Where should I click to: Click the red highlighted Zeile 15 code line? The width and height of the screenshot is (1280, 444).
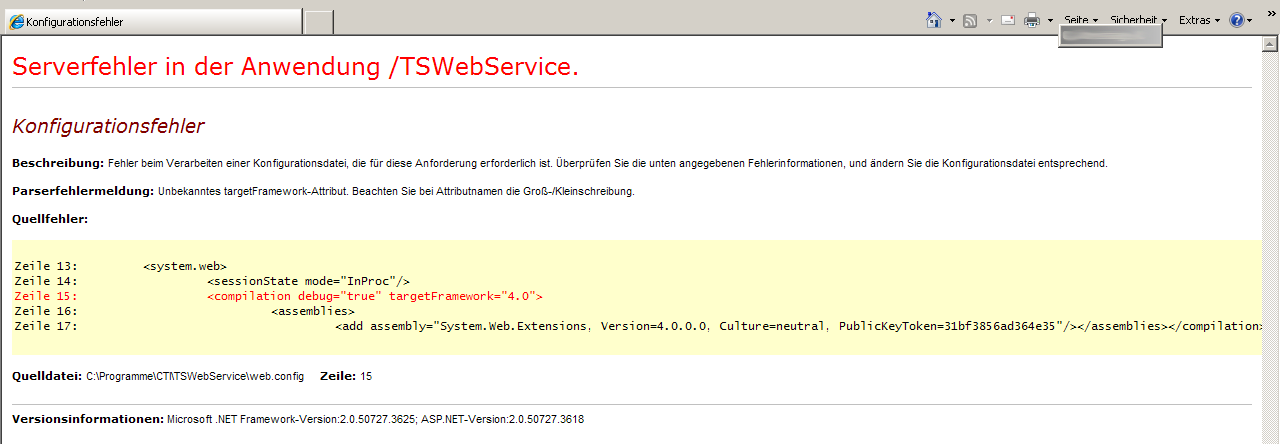[x=374, y=296]
